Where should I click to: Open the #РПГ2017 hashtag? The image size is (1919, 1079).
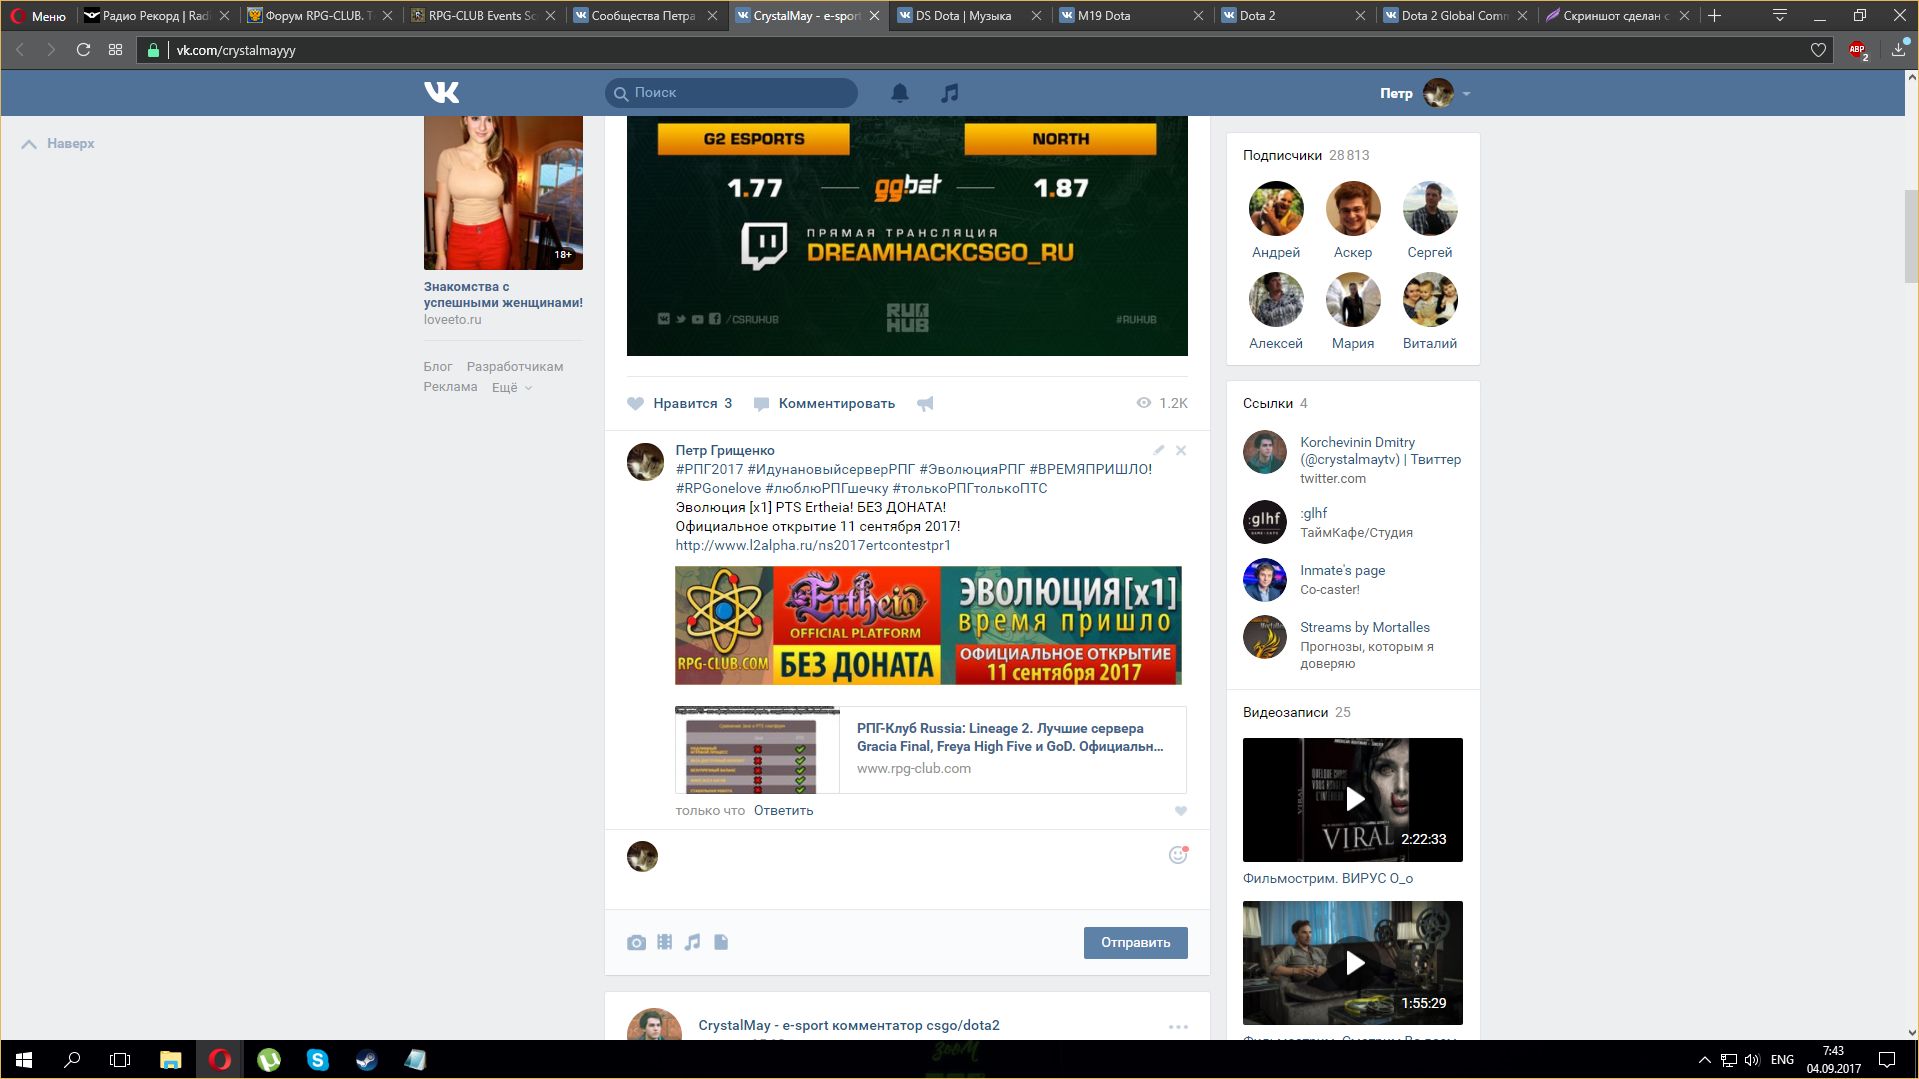(x=709, y=470)
